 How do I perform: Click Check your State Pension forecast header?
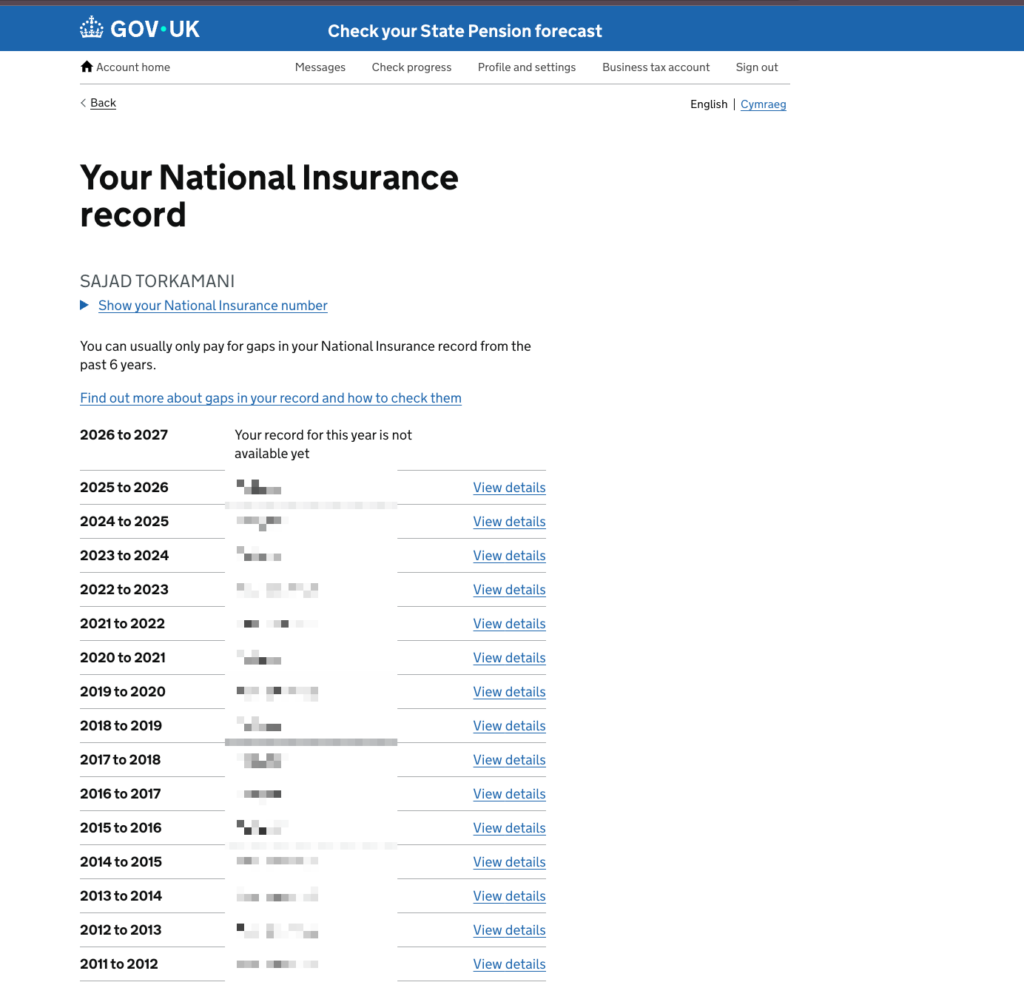(464, 31)
